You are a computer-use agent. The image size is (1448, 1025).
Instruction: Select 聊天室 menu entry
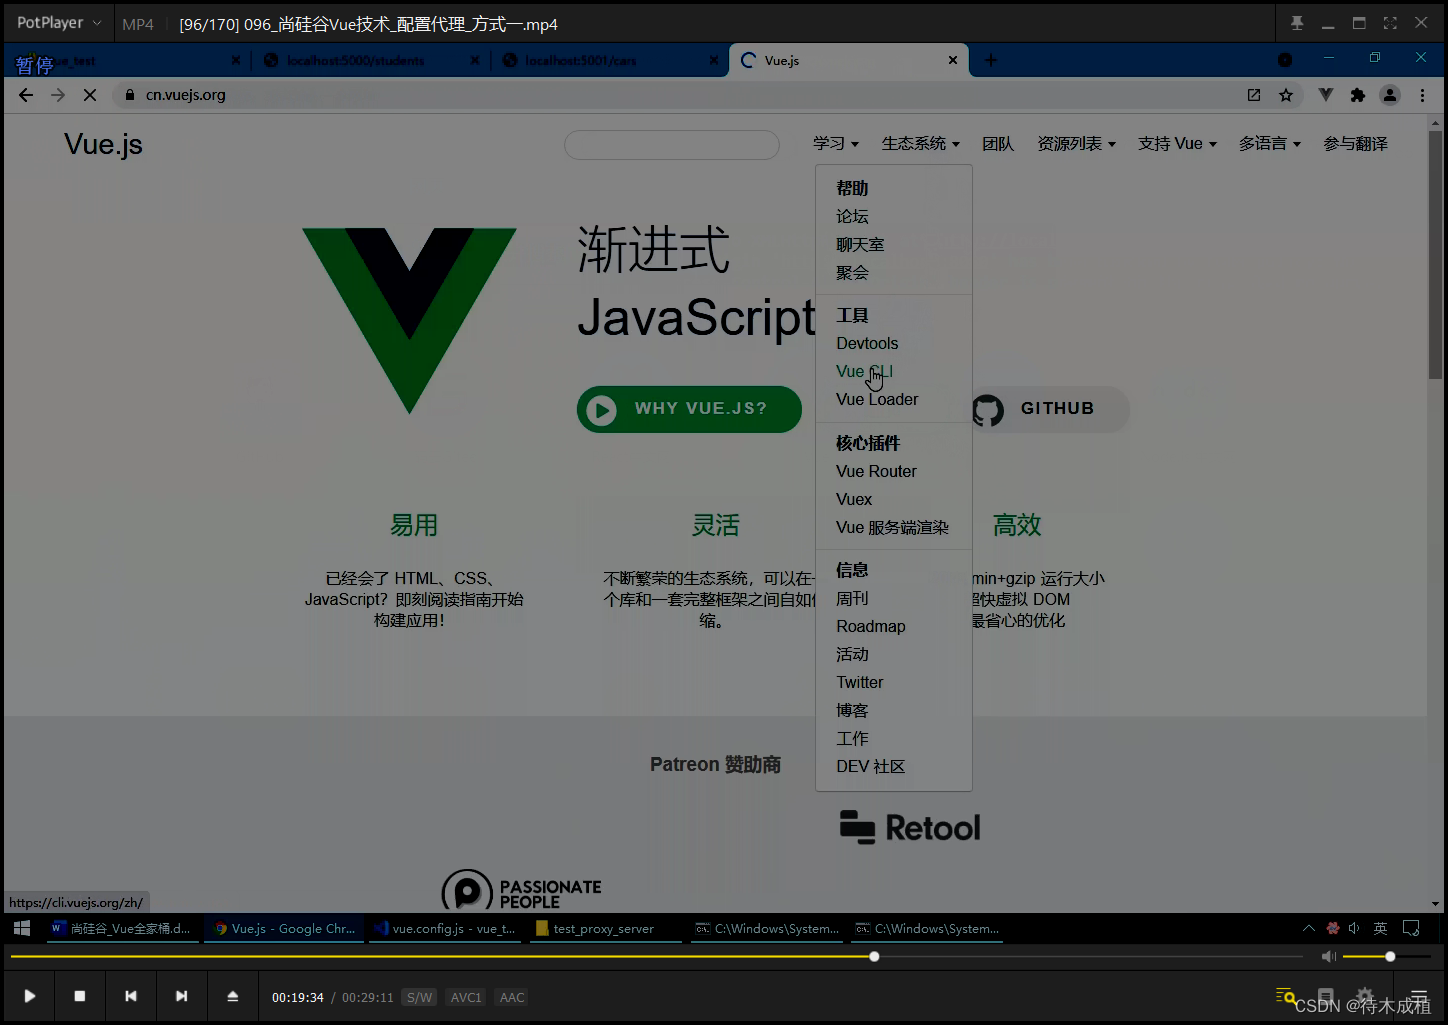tap(860, 244)
